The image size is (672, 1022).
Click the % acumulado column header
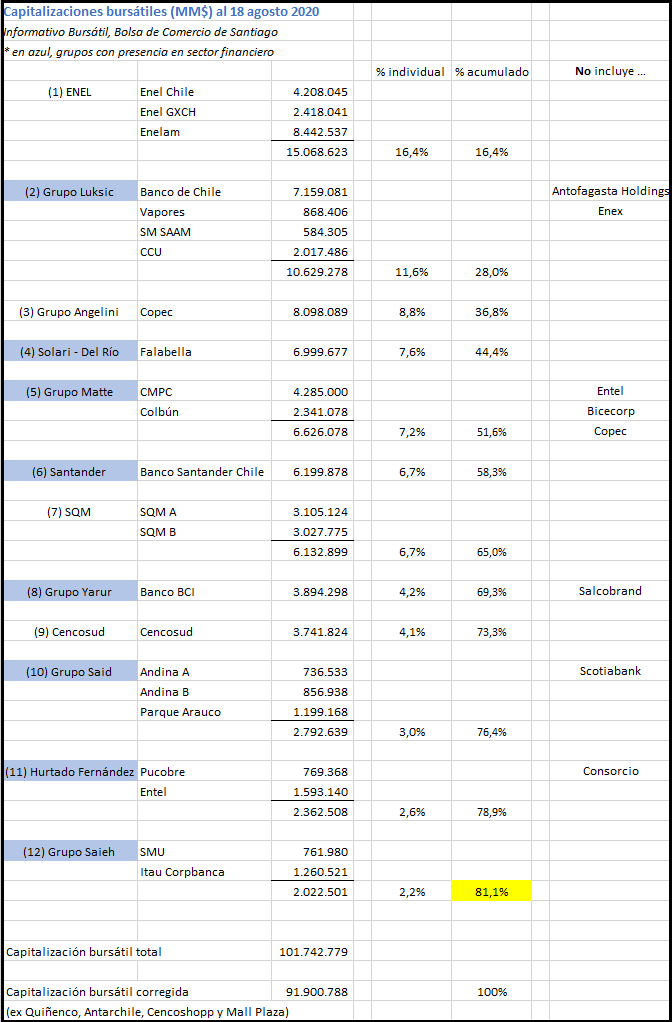[x=491, y=72]
